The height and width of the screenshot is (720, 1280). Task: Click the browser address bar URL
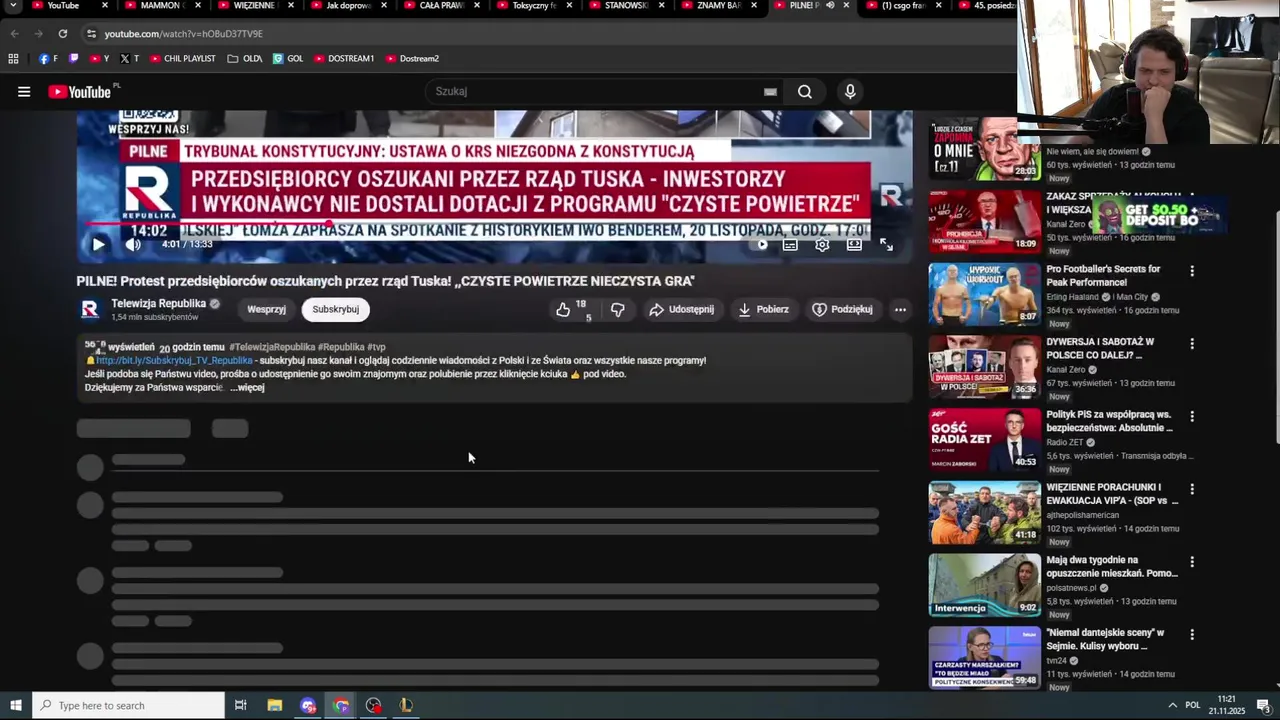[183, 34]
